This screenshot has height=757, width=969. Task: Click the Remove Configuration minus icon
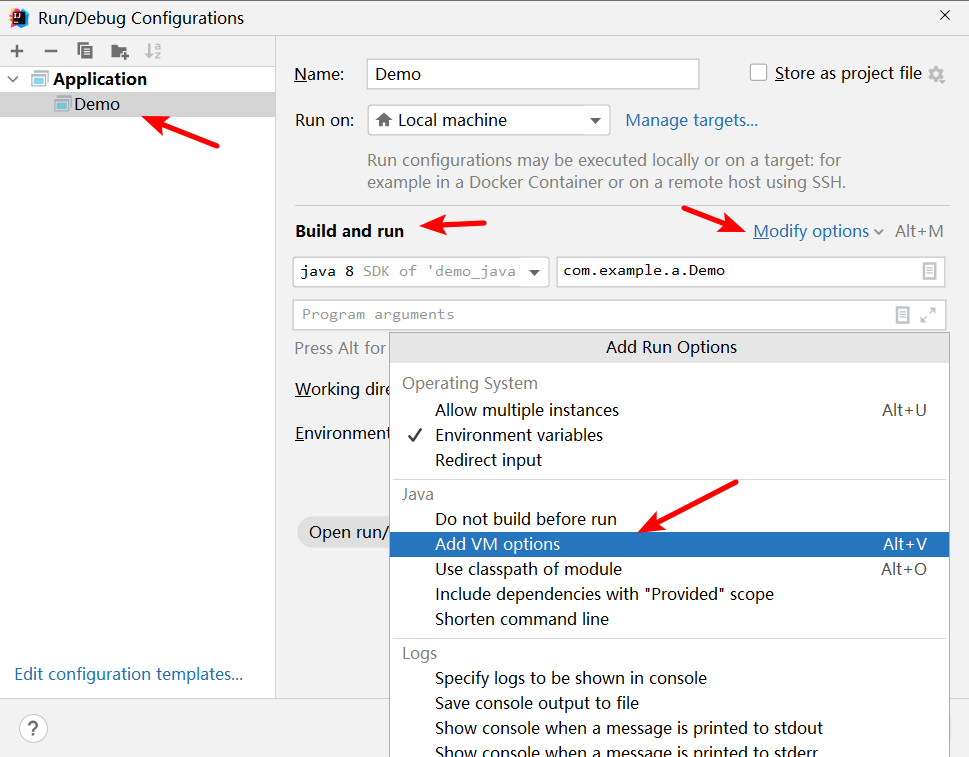tap(51, 51)
